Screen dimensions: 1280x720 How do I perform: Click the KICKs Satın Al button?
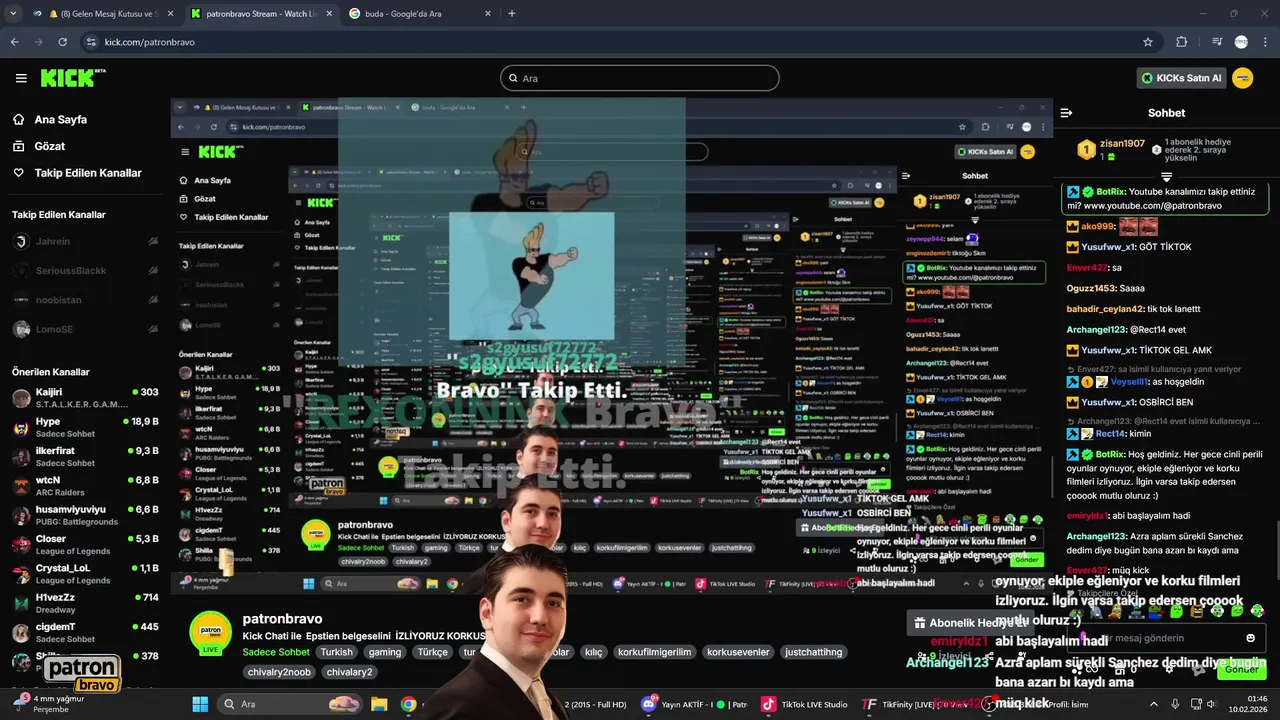click(1181, 78)
